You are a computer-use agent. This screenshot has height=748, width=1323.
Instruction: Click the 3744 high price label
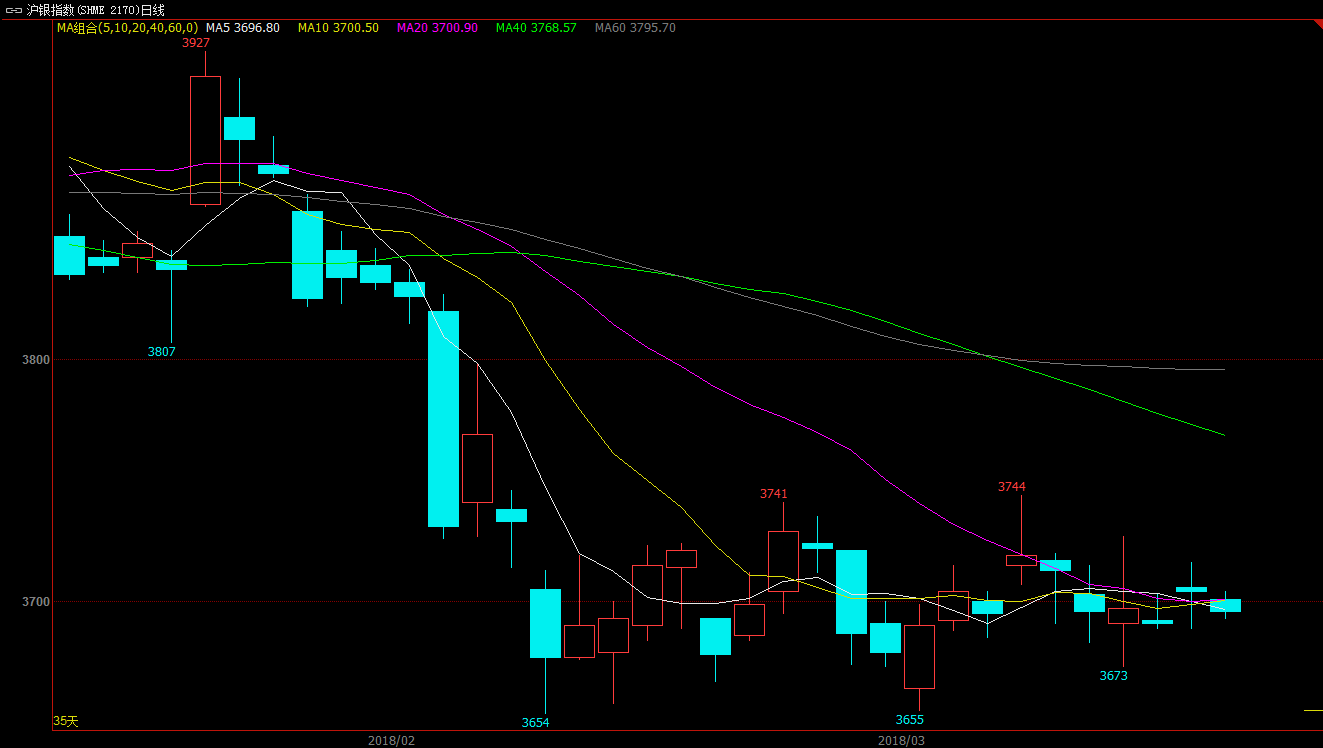[1012, 487]
